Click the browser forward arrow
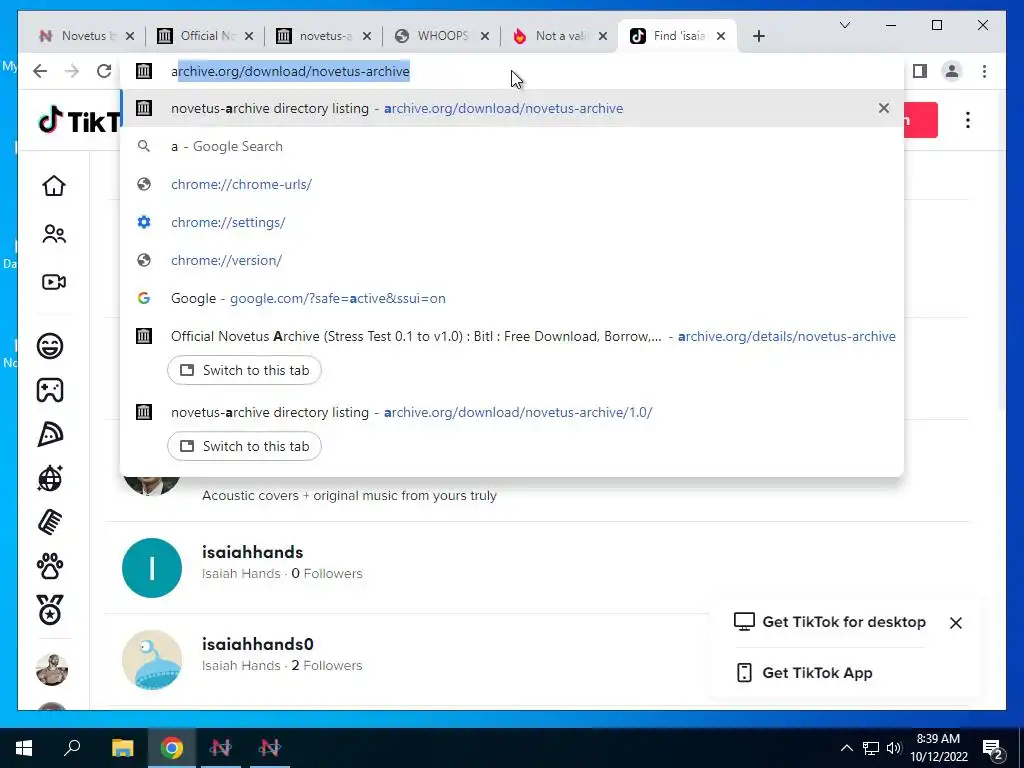 click(x=72, y=71)
